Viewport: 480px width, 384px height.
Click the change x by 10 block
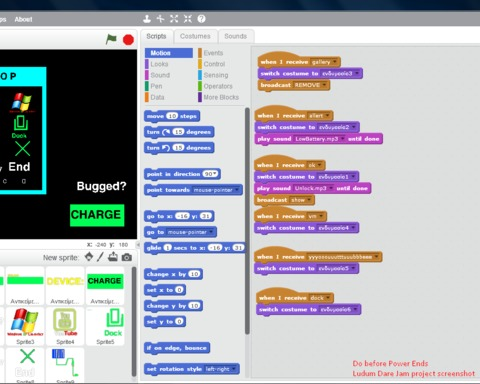(173, 274)
